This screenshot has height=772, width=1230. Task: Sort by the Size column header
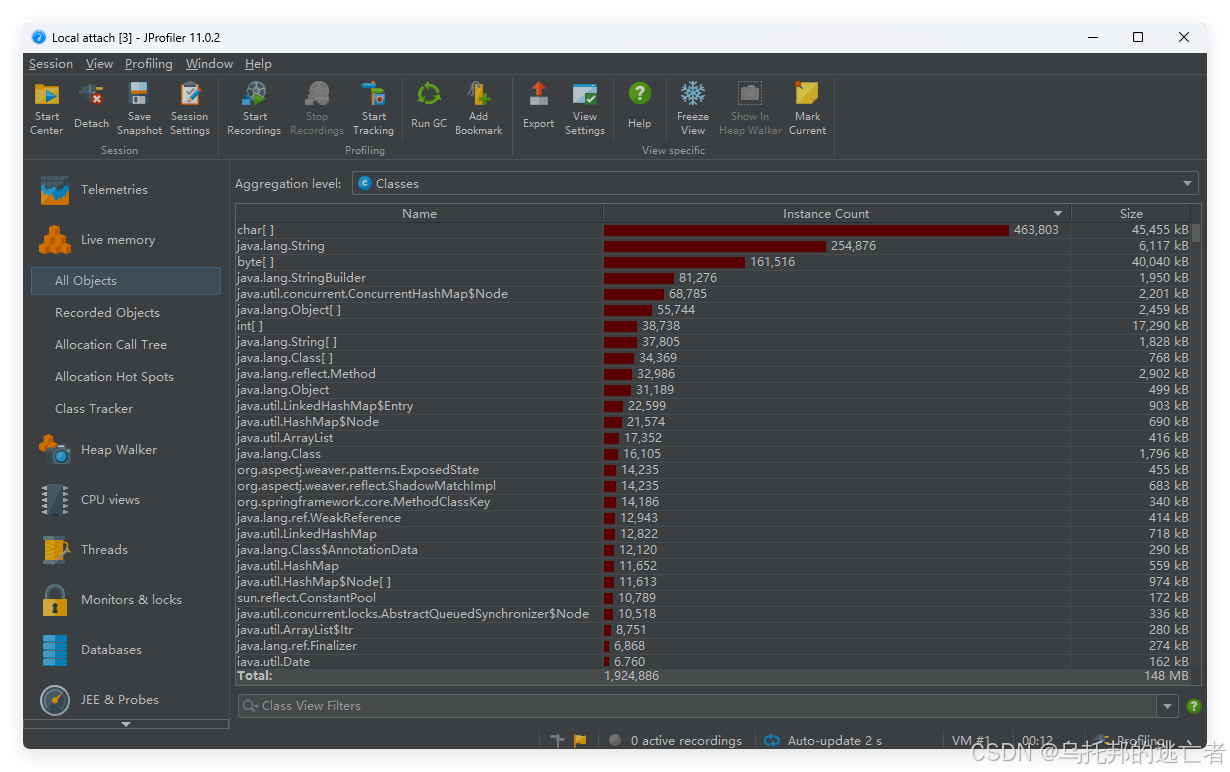coord(1131,214)
